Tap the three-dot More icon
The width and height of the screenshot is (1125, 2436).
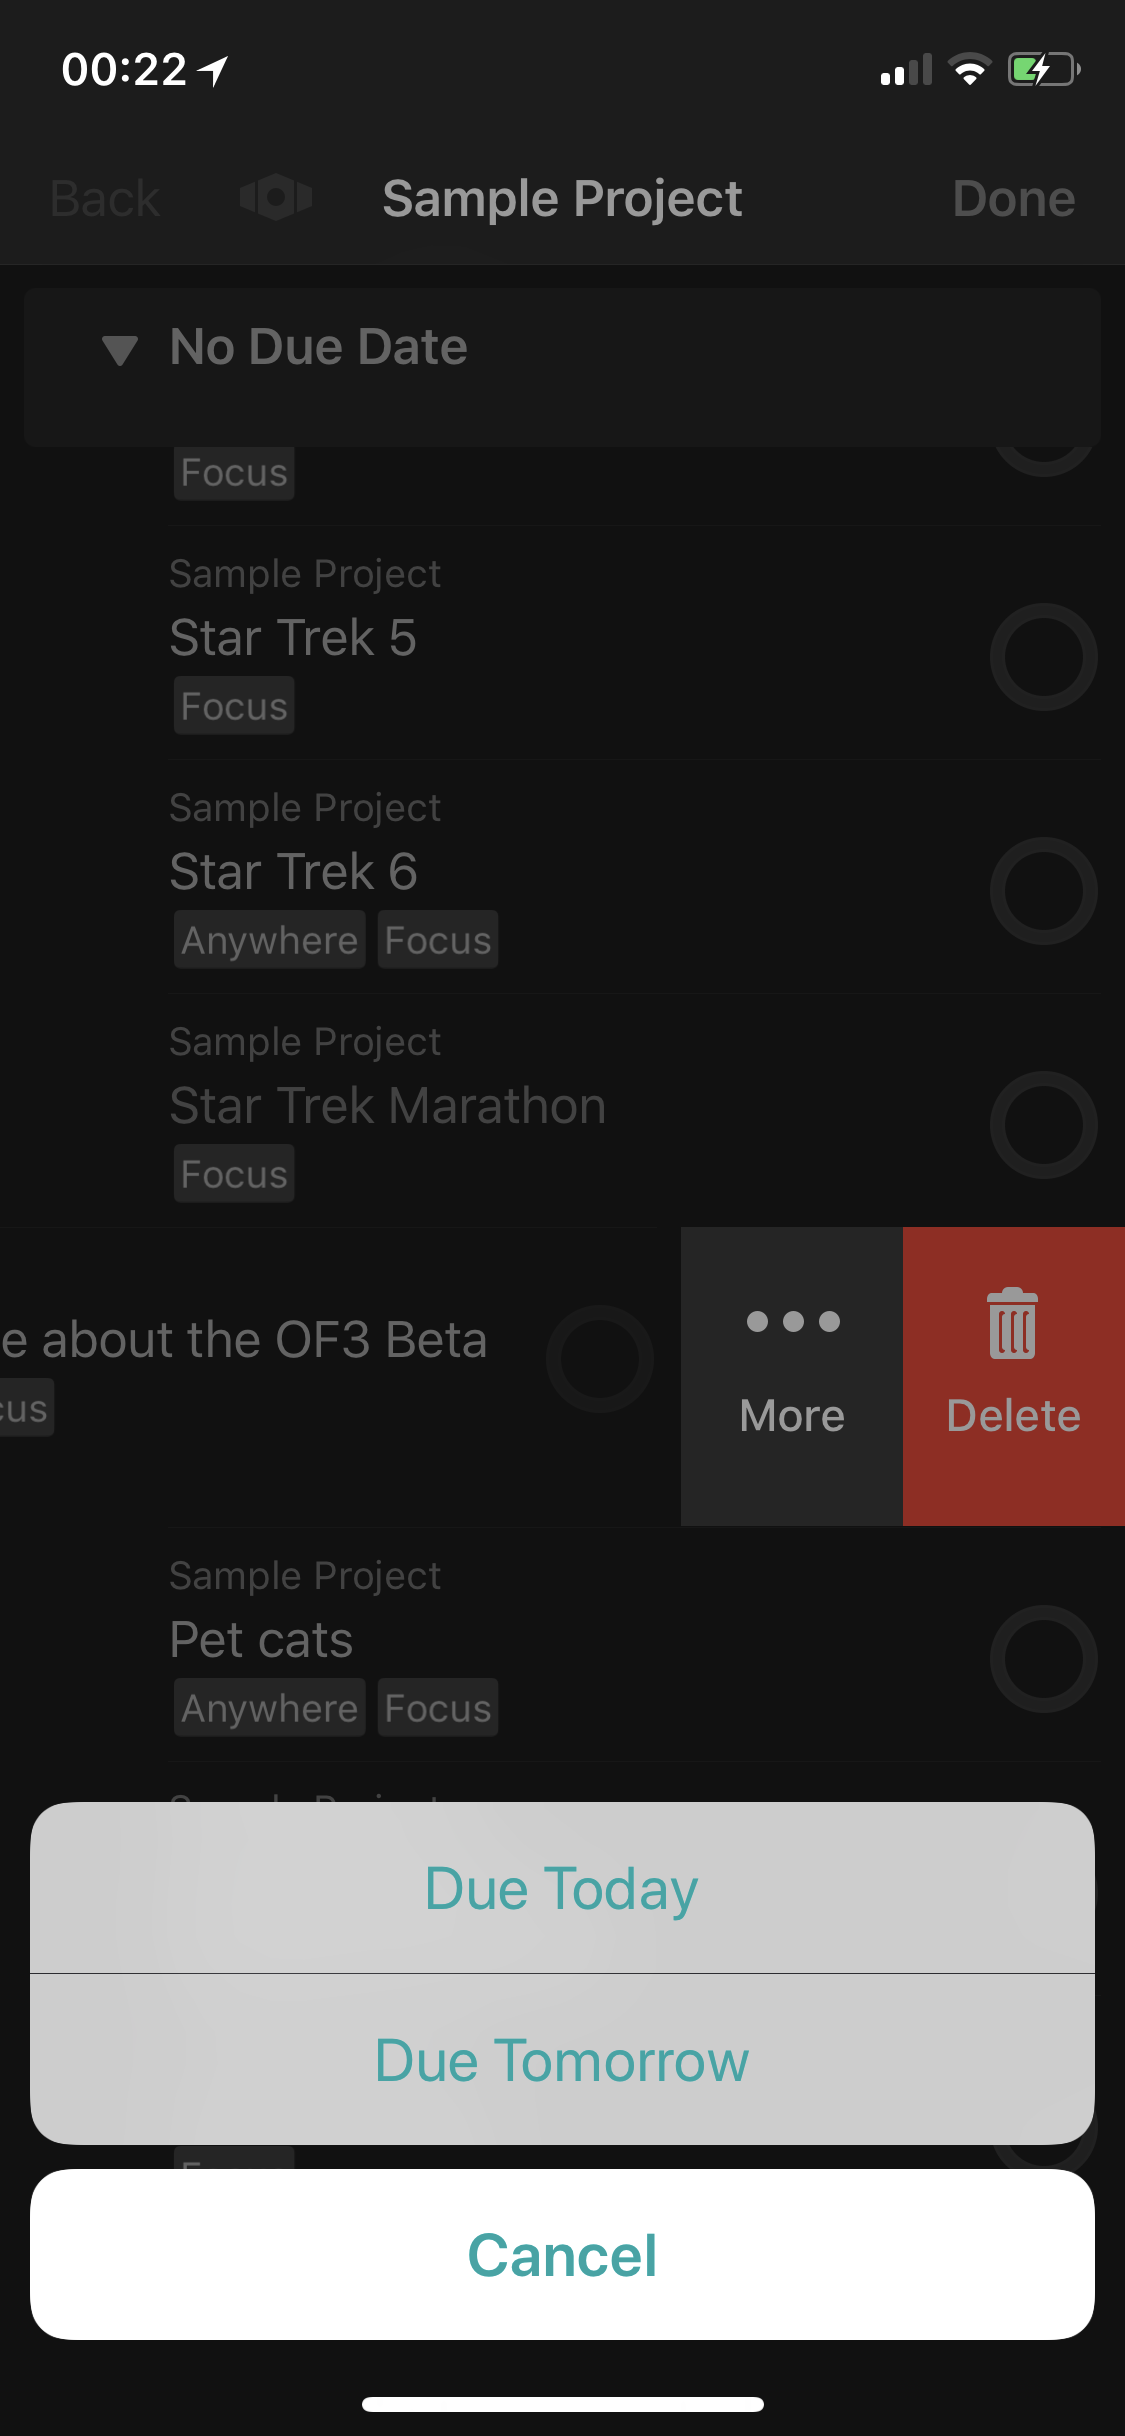pos(792,1322)
